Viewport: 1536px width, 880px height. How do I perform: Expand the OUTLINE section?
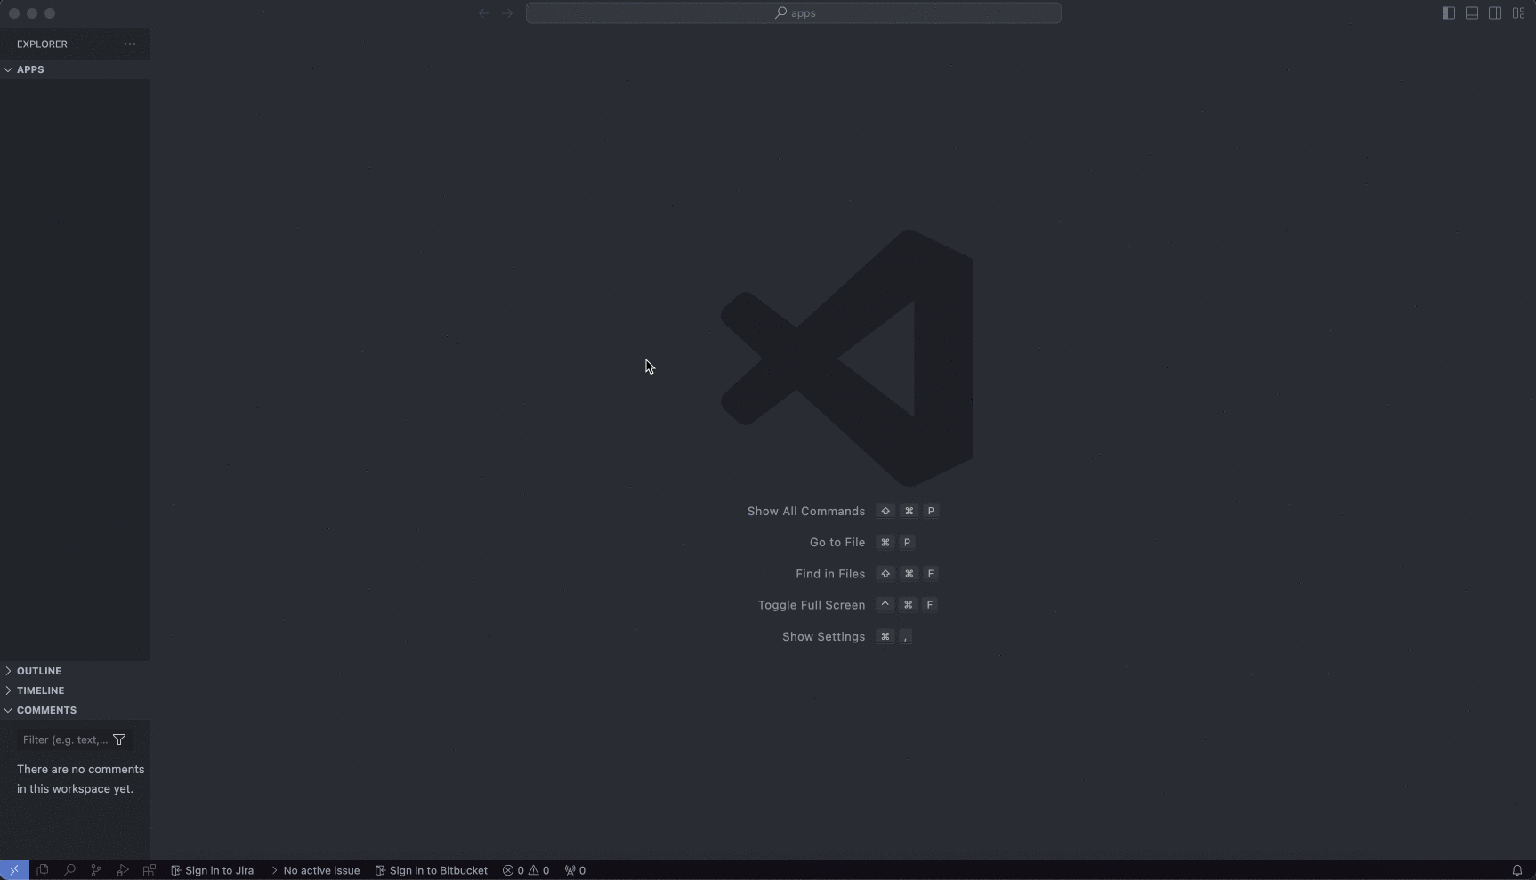pyautogui.click(x=75, y=670)
